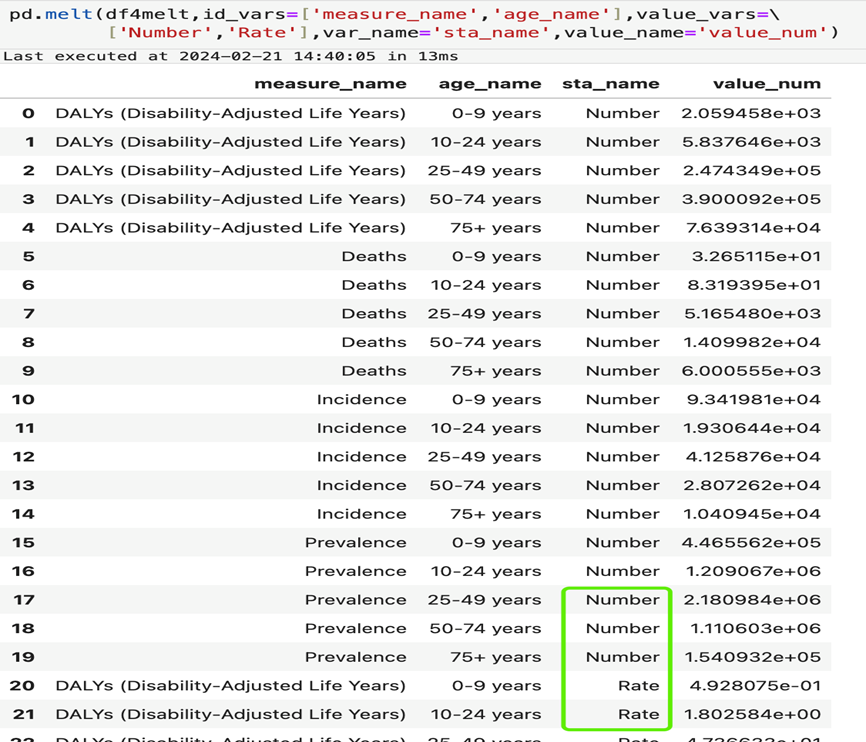Click '10-24 years' in row 16
866x742 pixels.
[486, 572]
